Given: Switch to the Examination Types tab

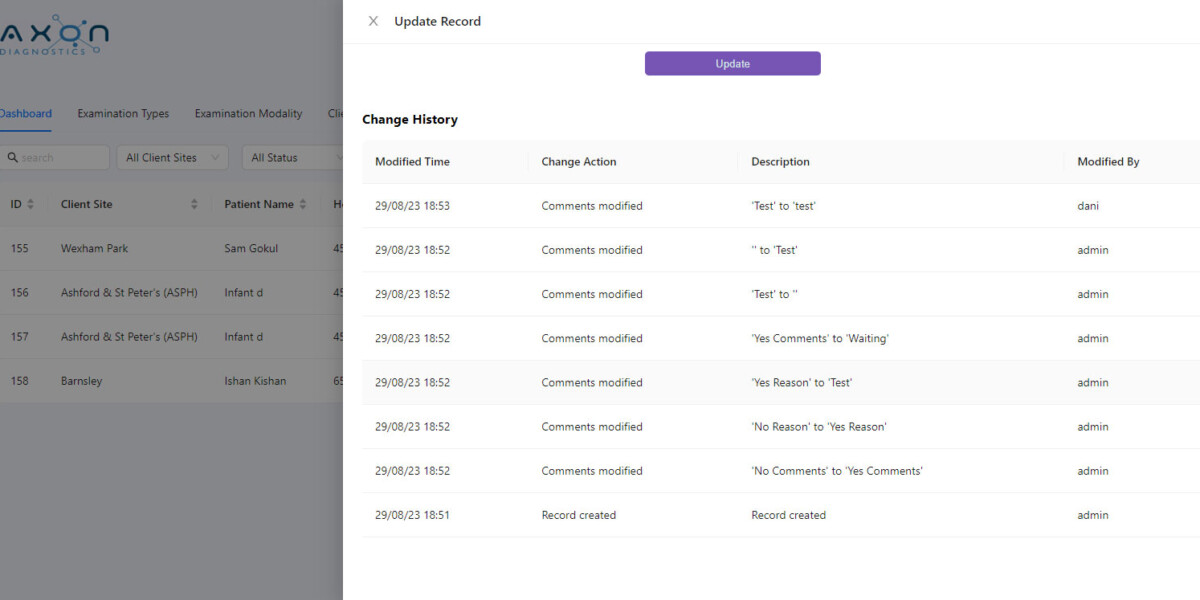Looking at the screenshot, I should (x=123, y=113).
